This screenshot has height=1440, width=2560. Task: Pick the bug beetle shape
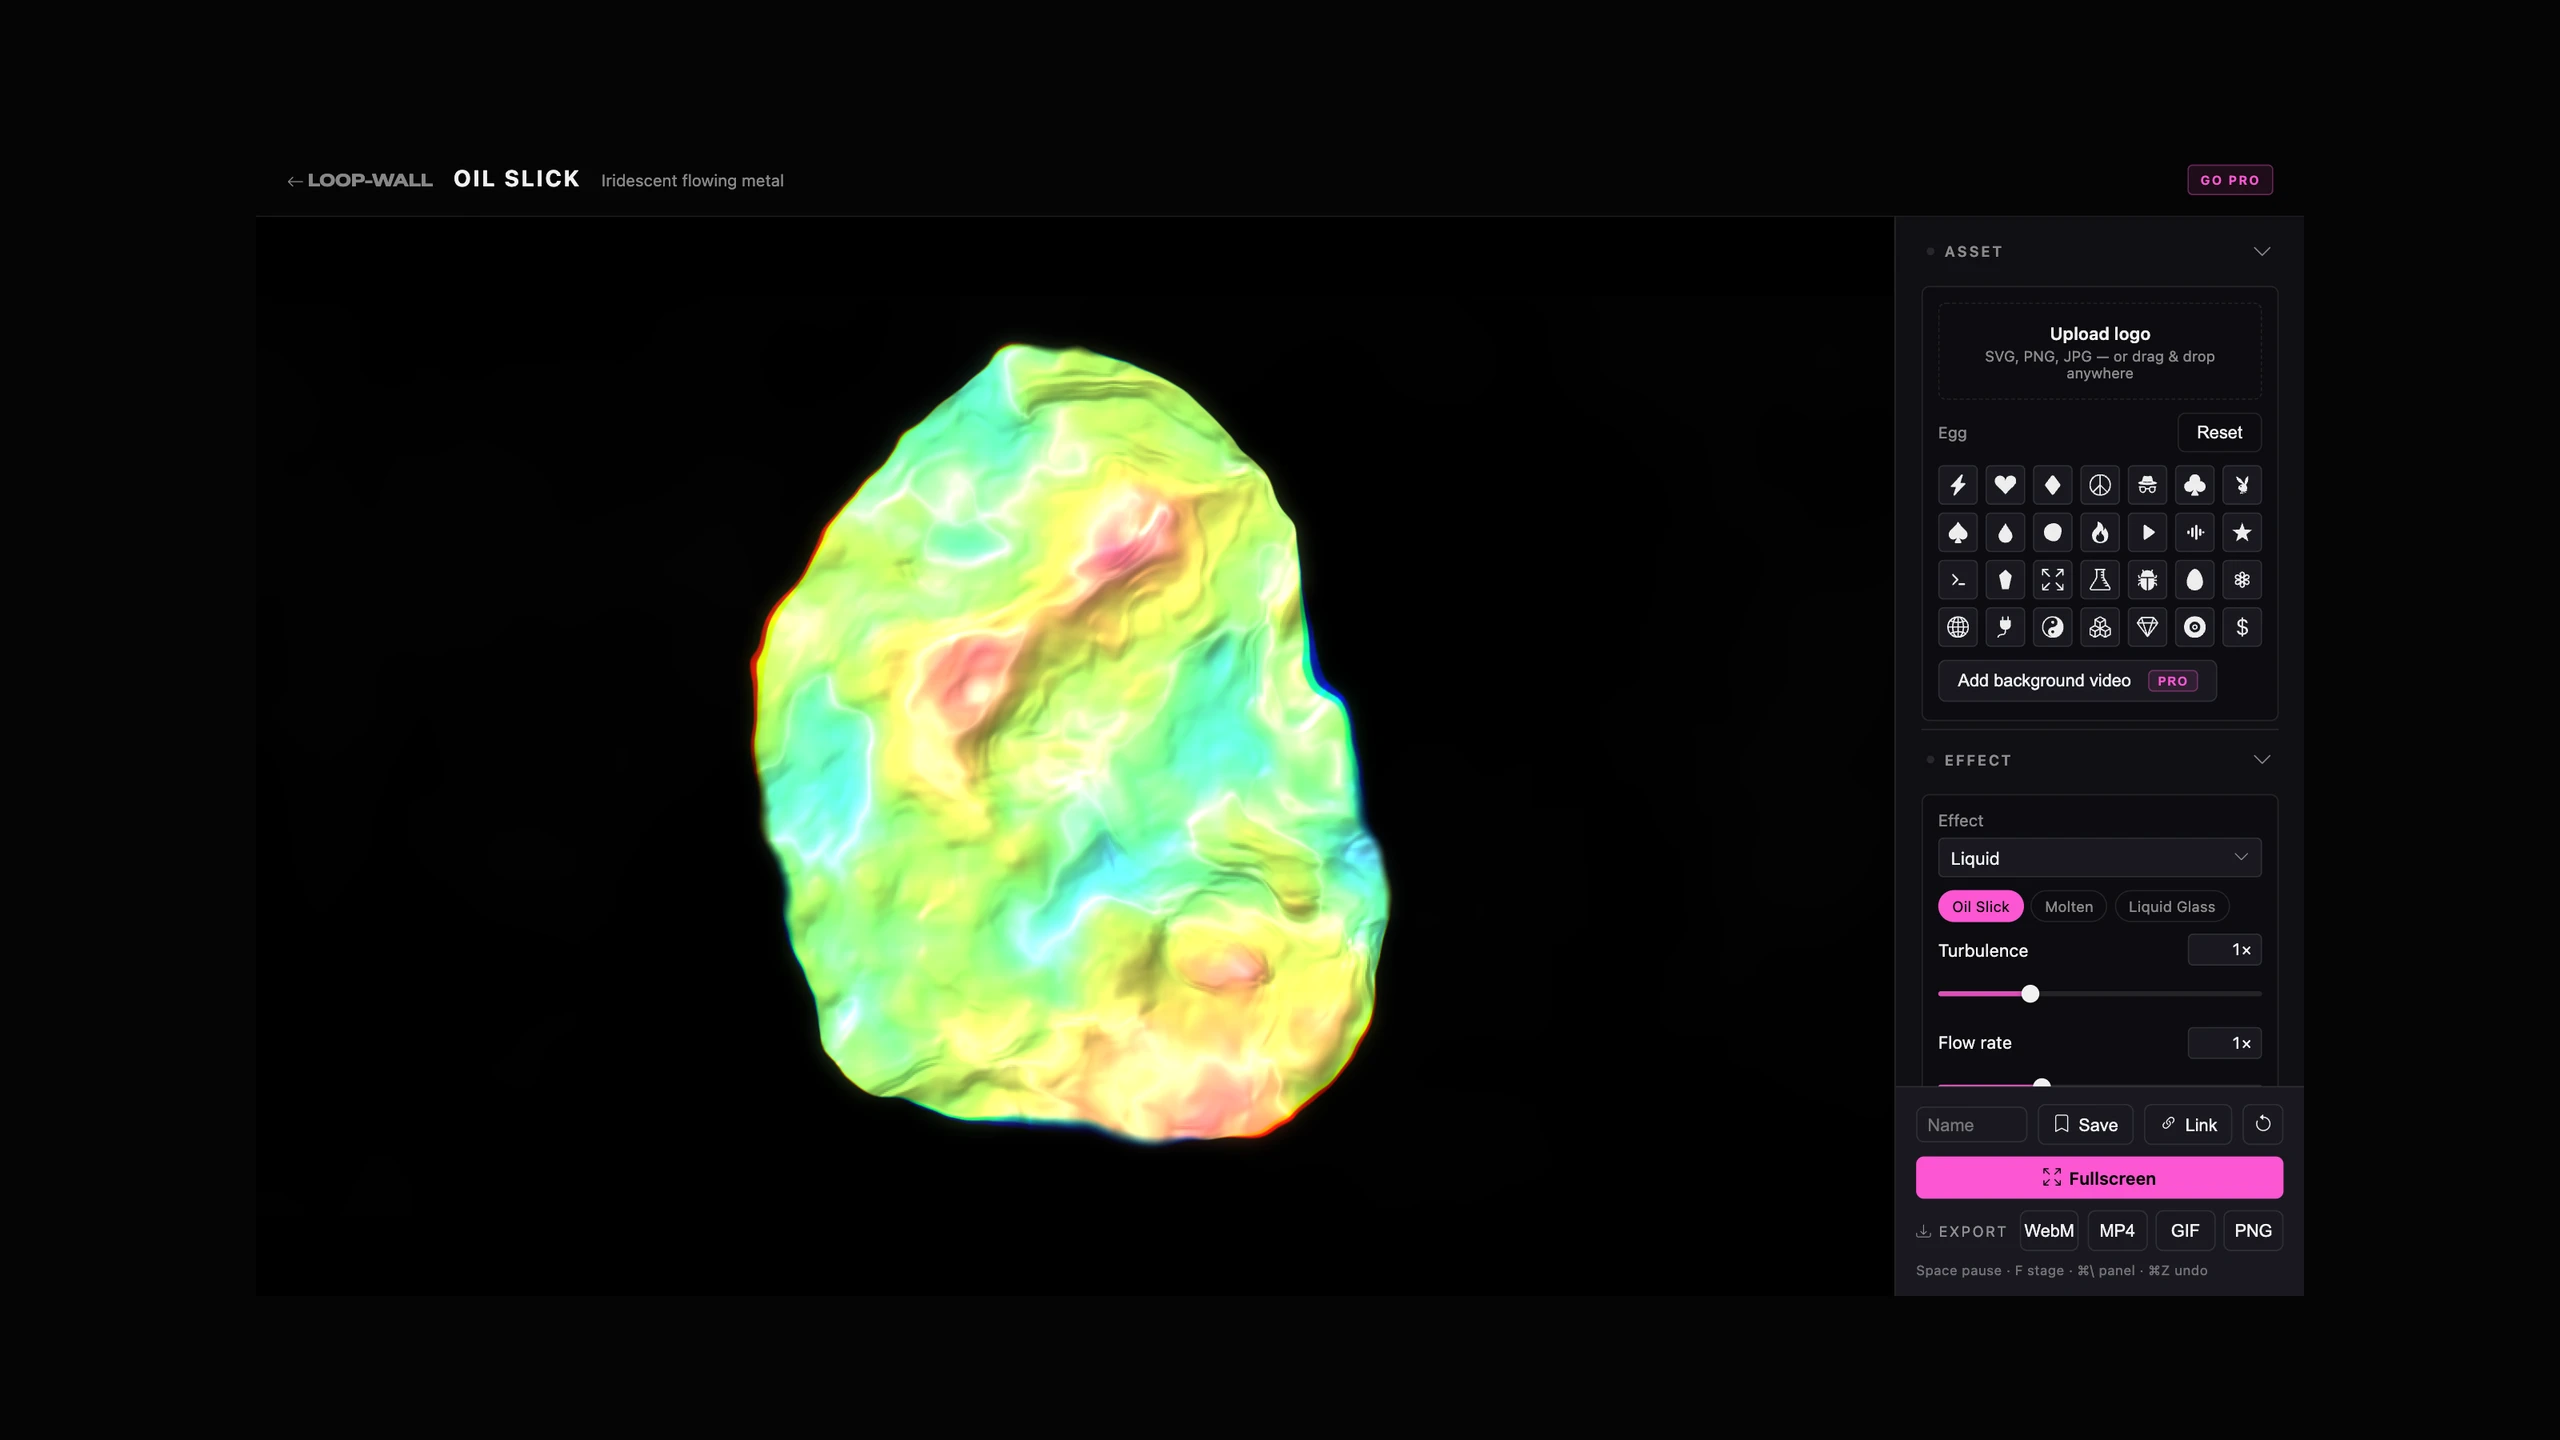[x=2147, y=580]
